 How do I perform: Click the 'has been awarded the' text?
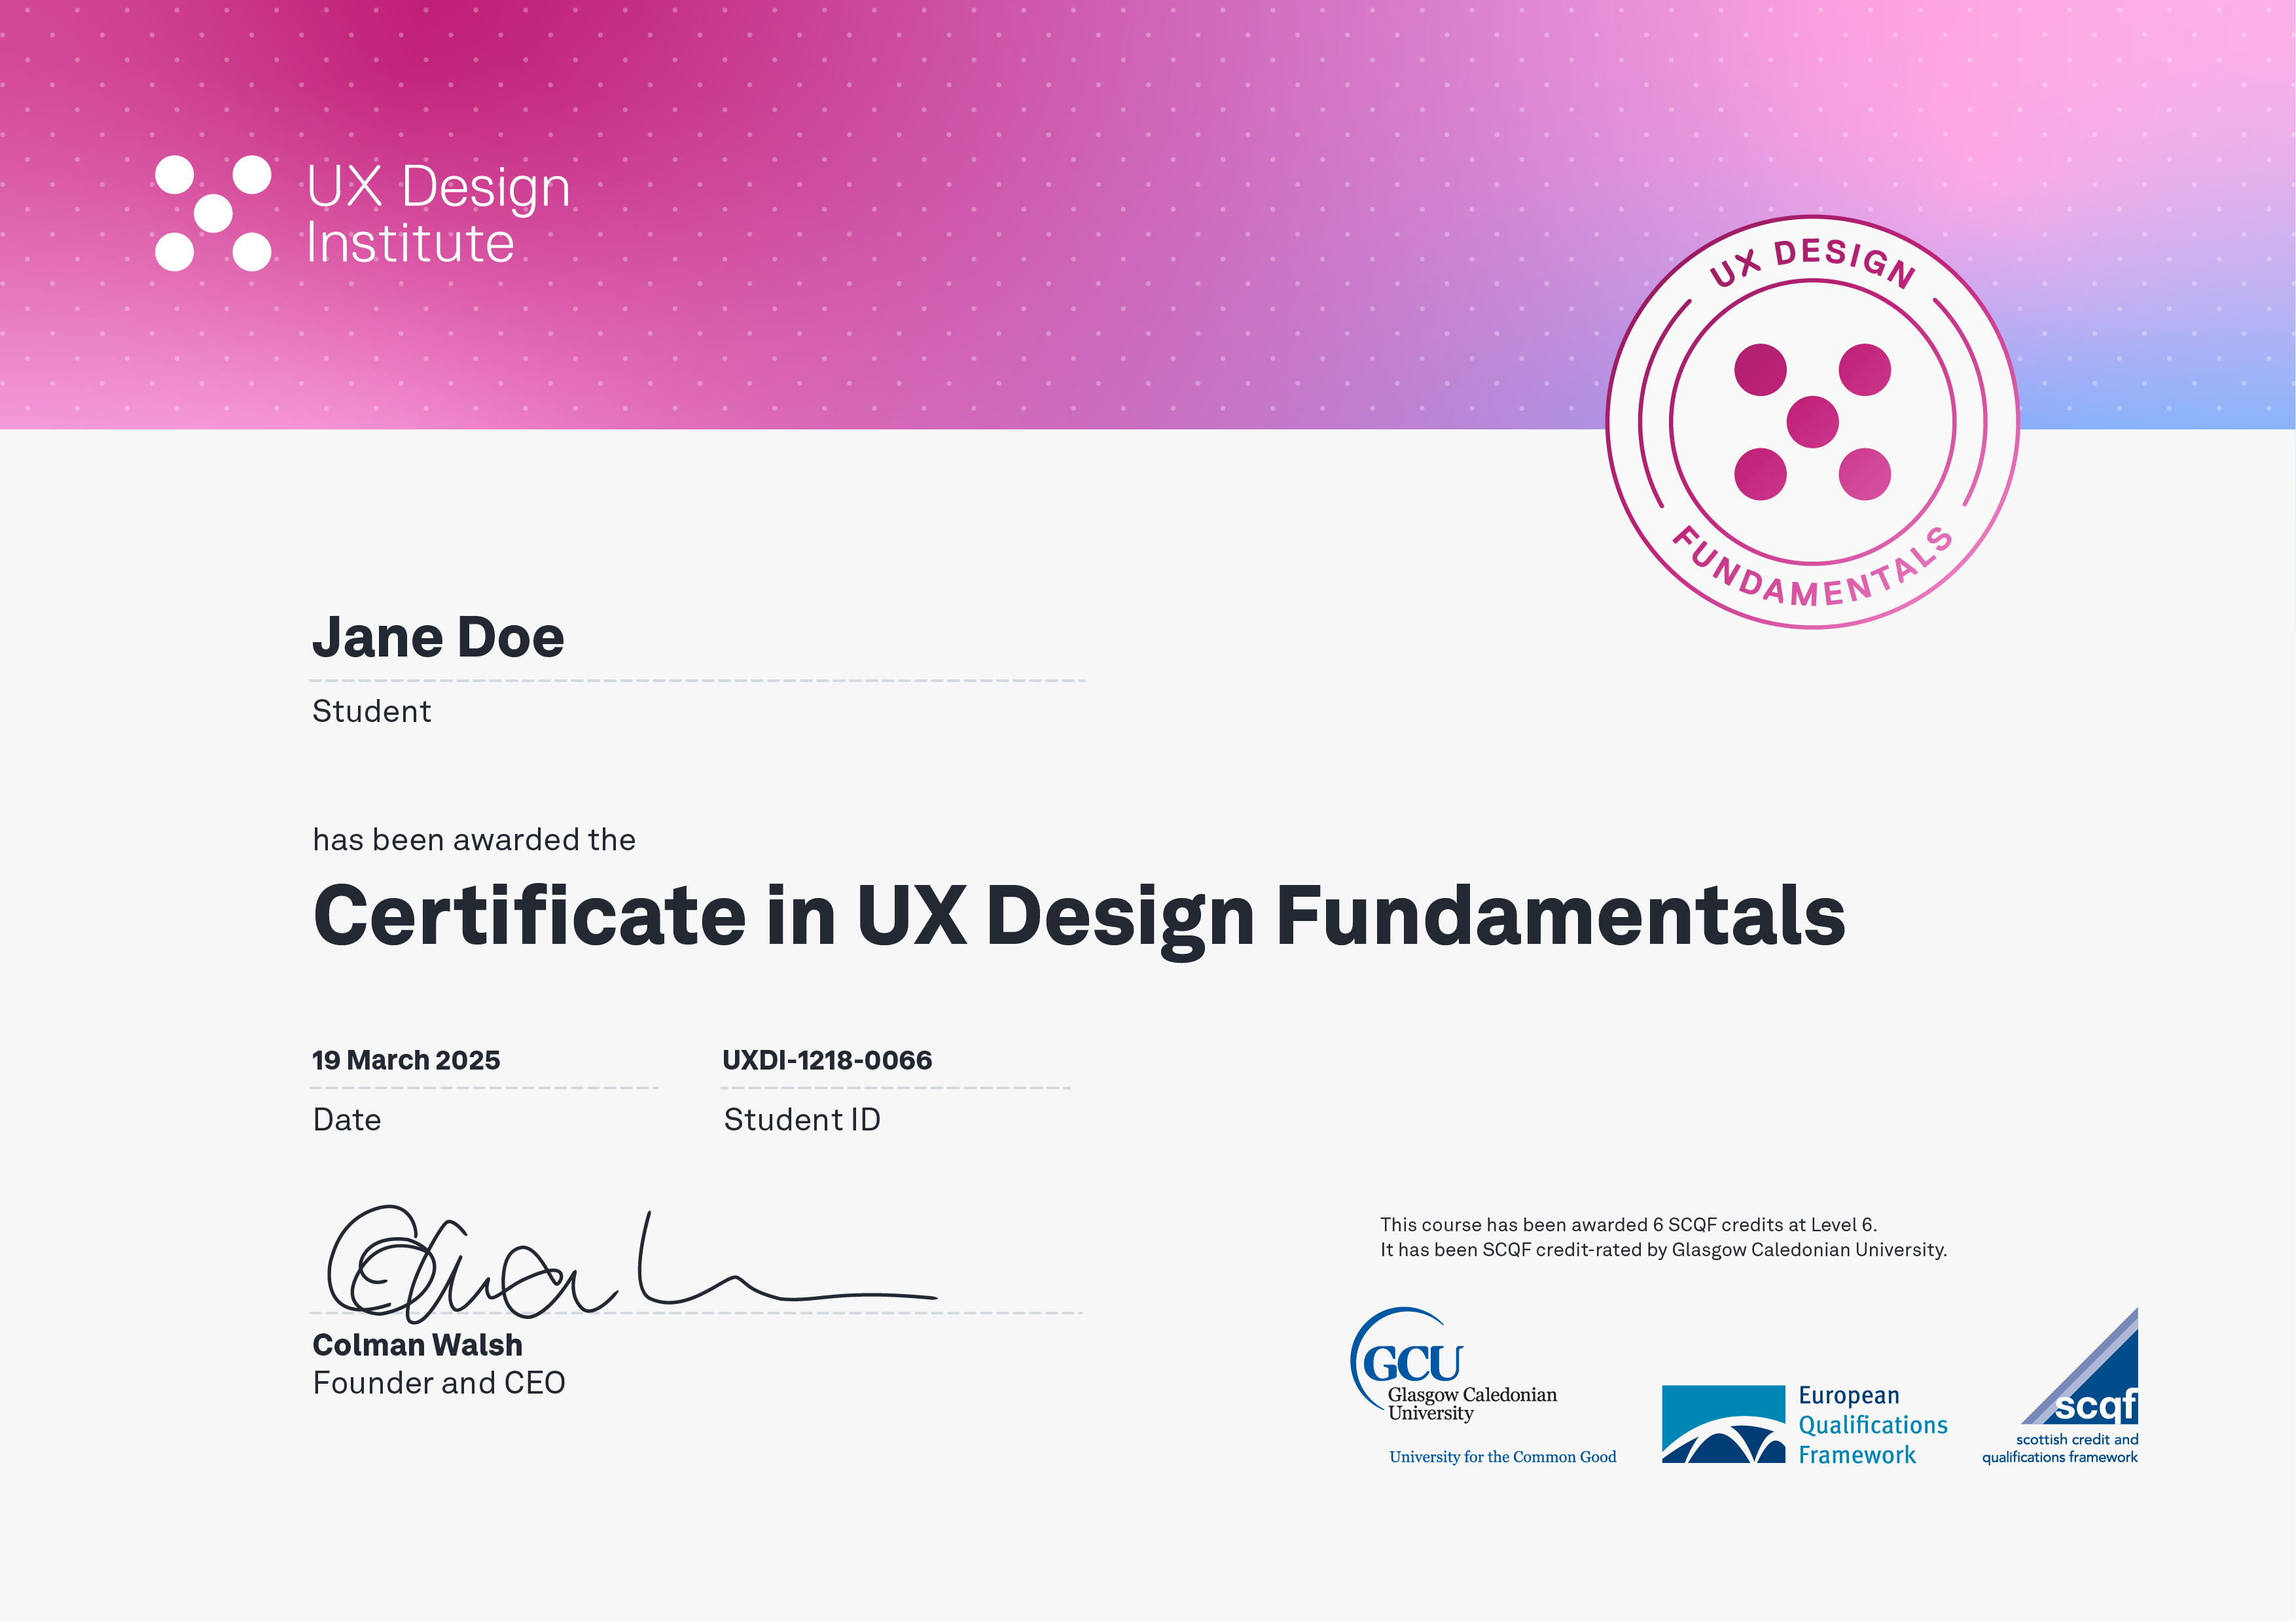tap(474, 840)
